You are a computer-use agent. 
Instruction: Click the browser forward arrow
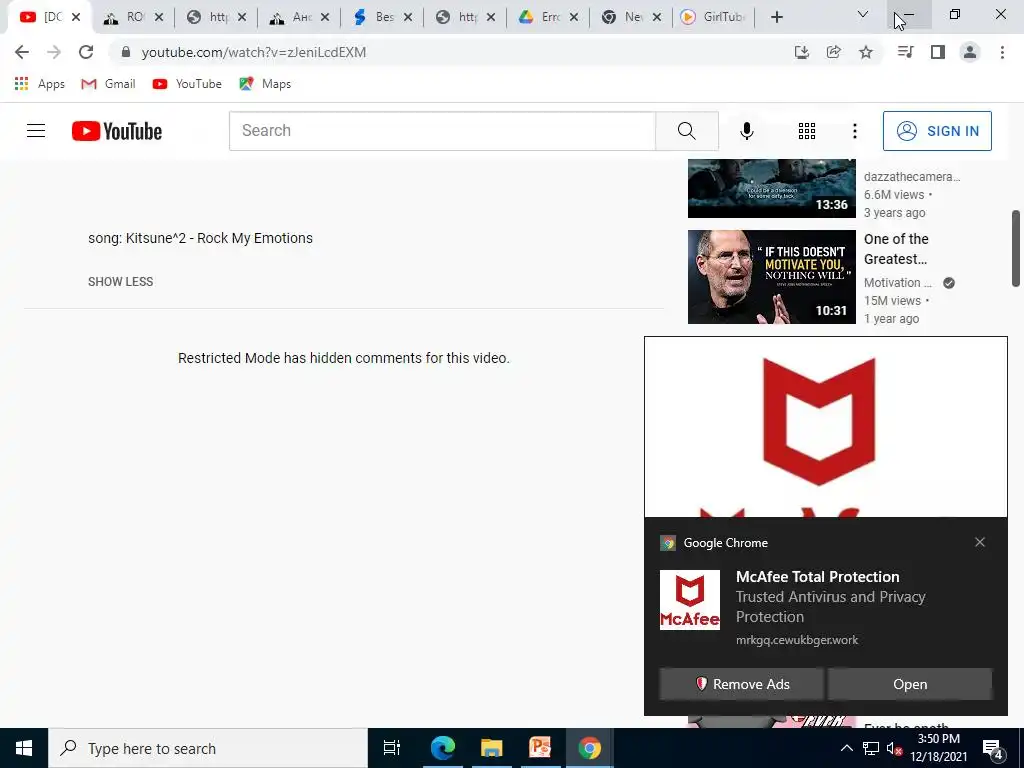coord(54,52)
